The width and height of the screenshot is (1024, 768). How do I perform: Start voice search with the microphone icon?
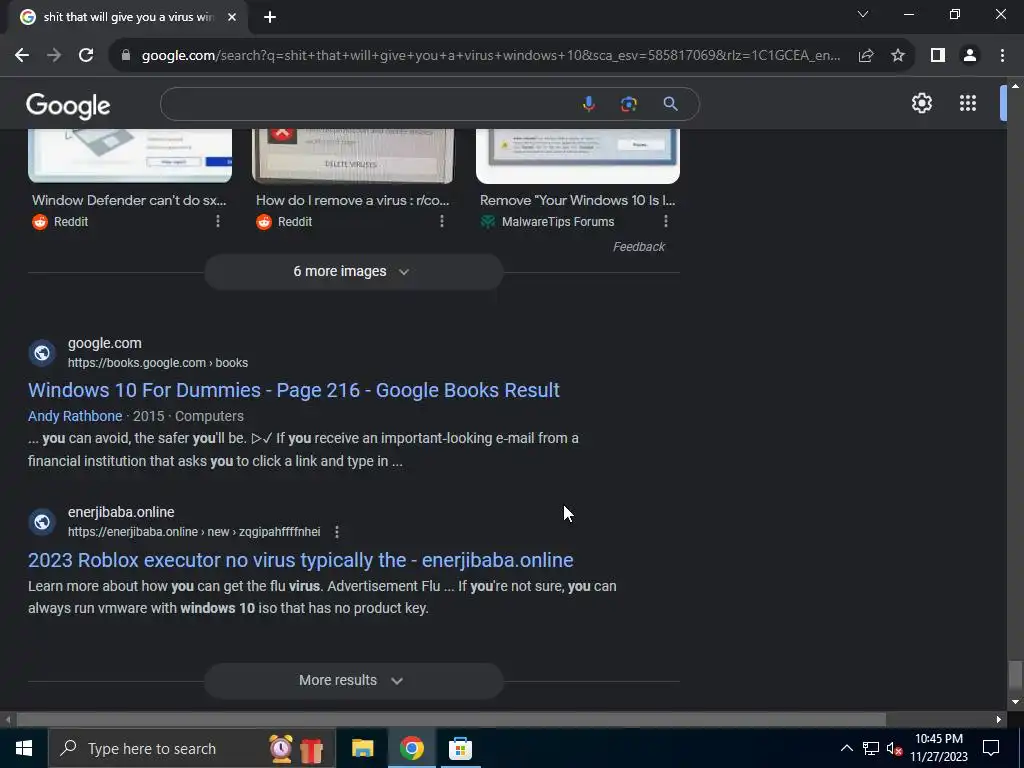(588, 104)
